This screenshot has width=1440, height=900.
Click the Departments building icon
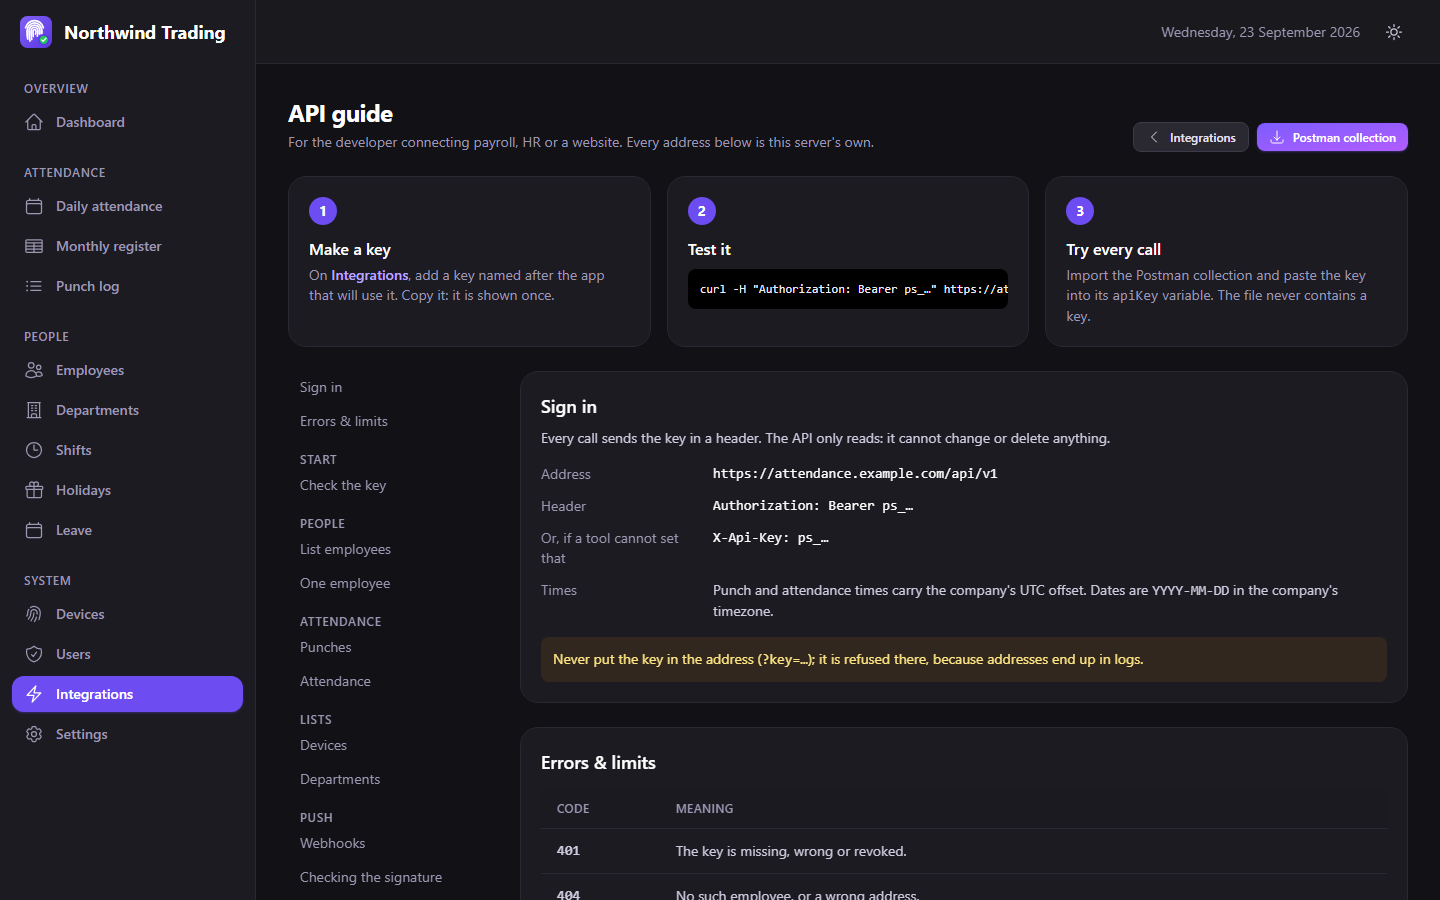point(34,410)
